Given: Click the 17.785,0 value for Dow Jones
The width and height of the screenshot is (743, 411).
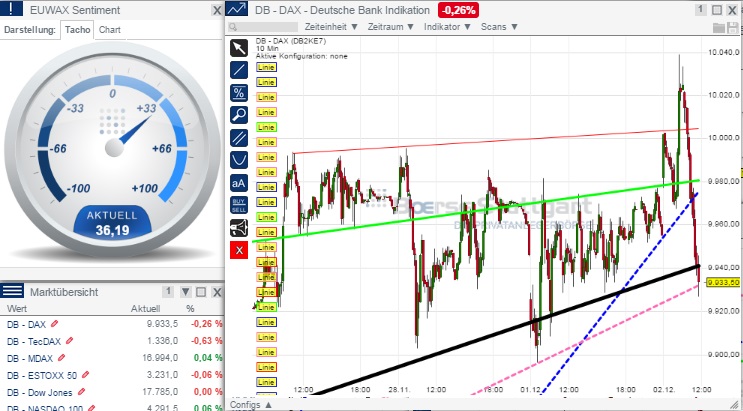Looking at the screenshot, I should click(160, 393).
